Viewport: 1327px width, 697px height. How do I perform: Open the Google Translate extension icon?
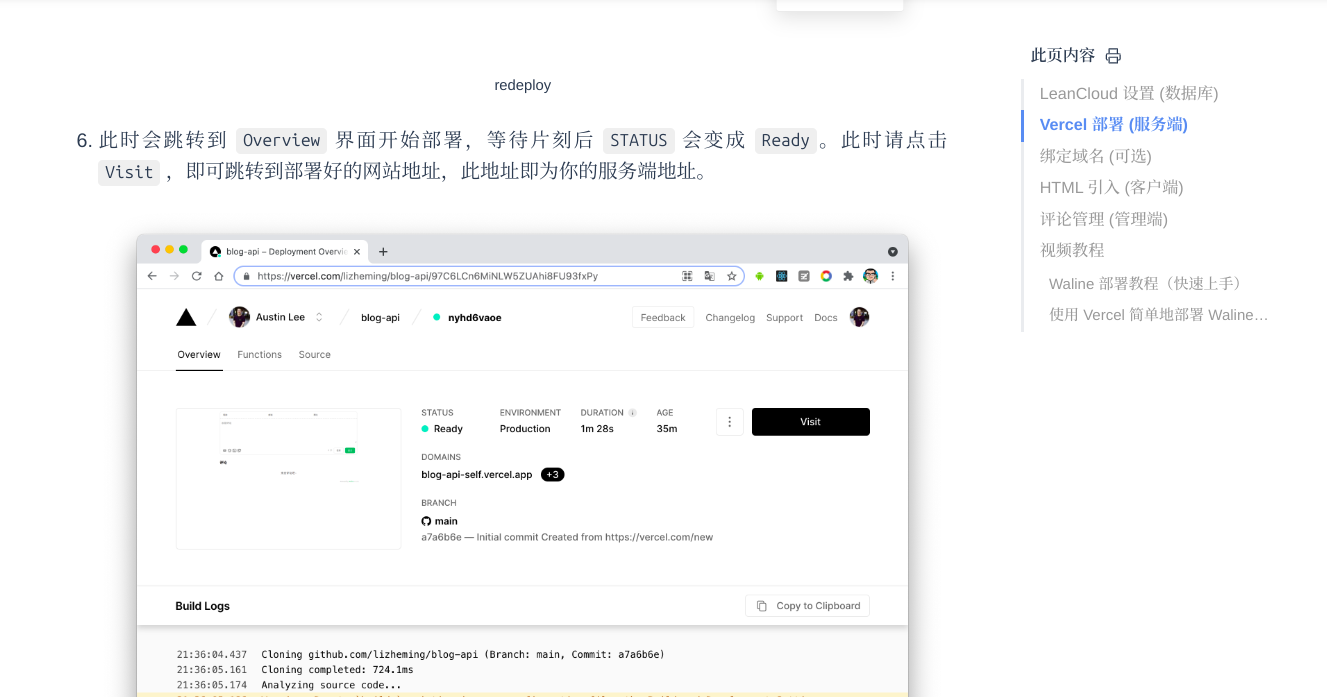[x=711, y=276]
